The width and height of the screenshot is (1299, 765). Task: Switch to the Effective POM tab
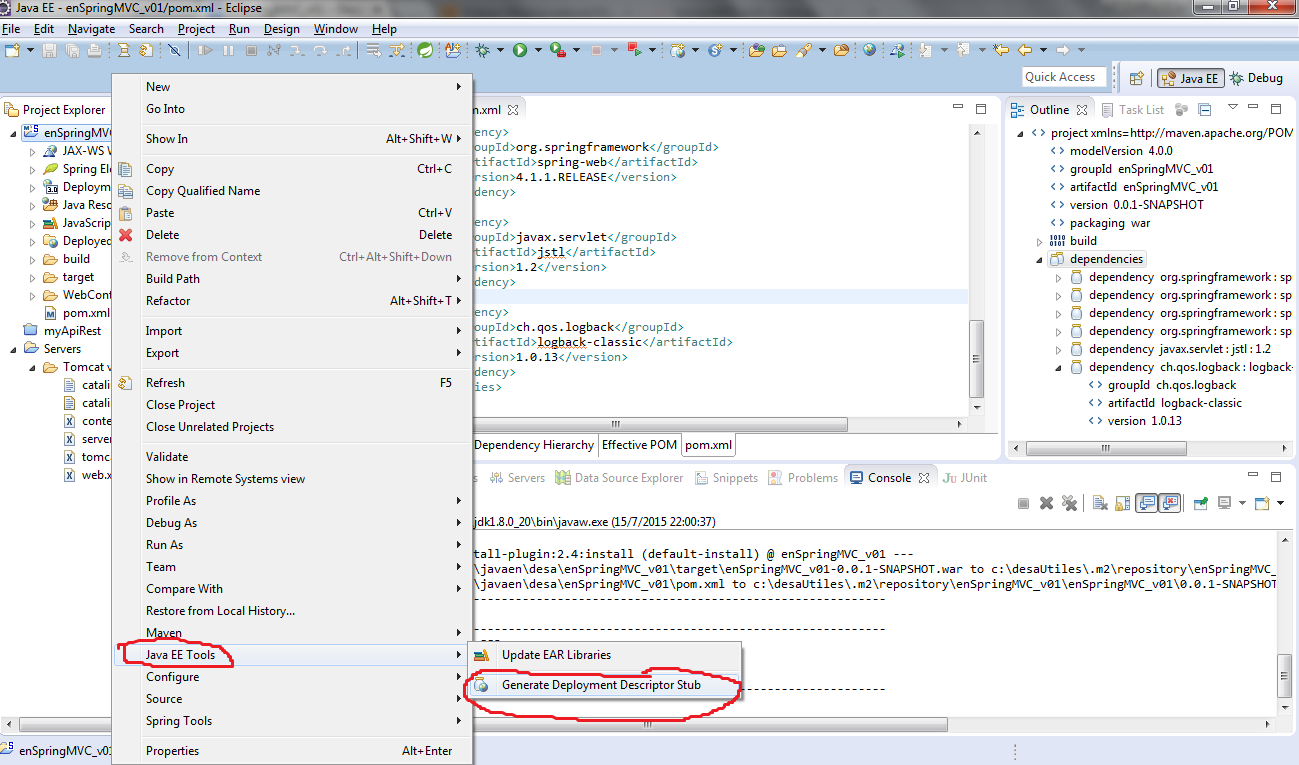pos(639,445)
